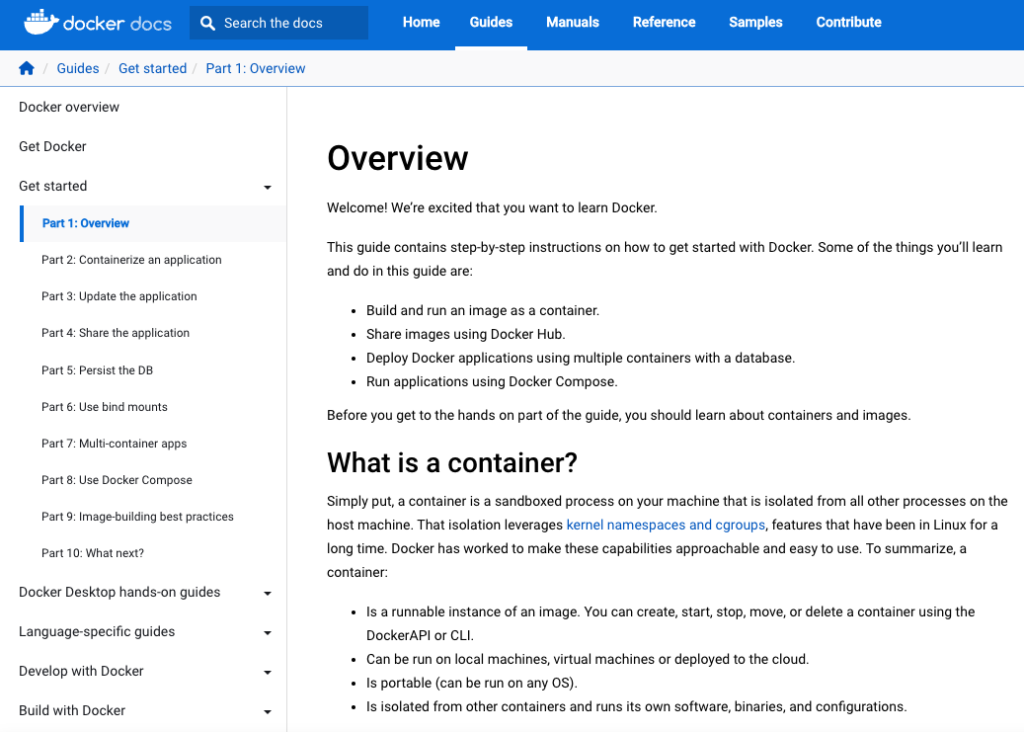The image size is (1024, 732).
Task: Open Part 4: Share the application
Action: click(116, 333)
